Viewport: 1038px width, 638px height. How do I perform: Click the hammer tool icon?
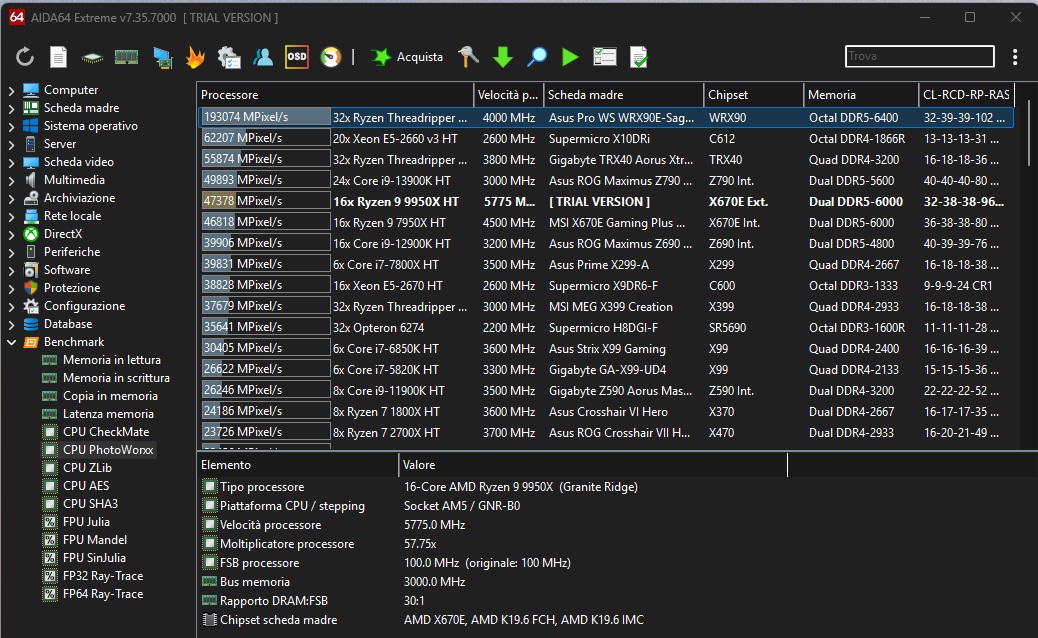468,57
